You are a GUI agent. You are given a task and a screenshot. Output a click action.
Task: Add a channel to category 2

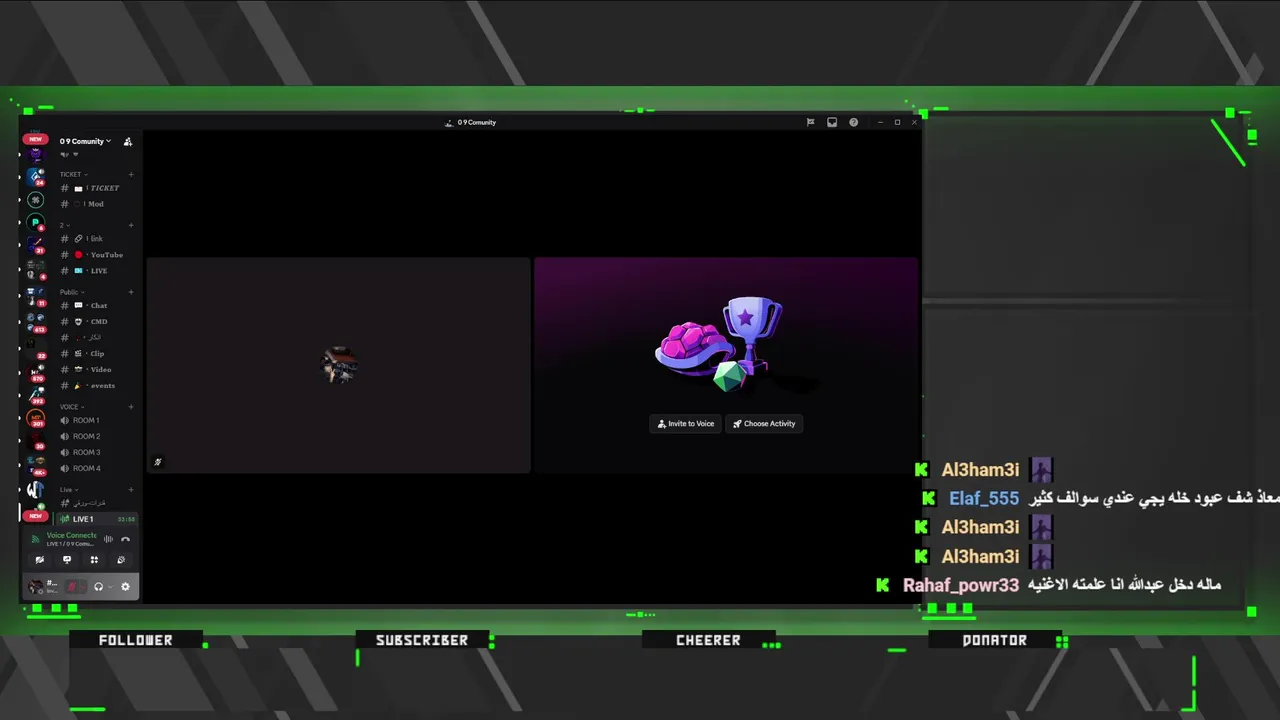tap(131, 225)
